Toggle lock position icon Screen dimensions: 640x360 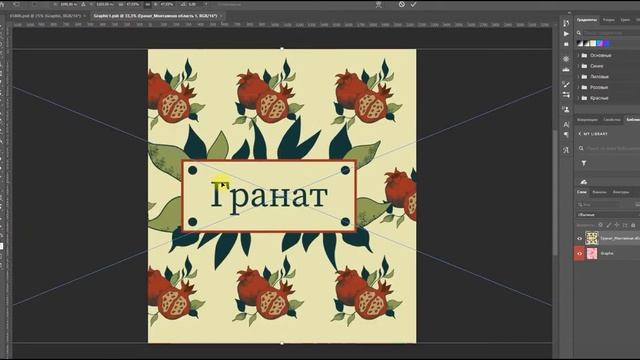click(x=617, y=225)
